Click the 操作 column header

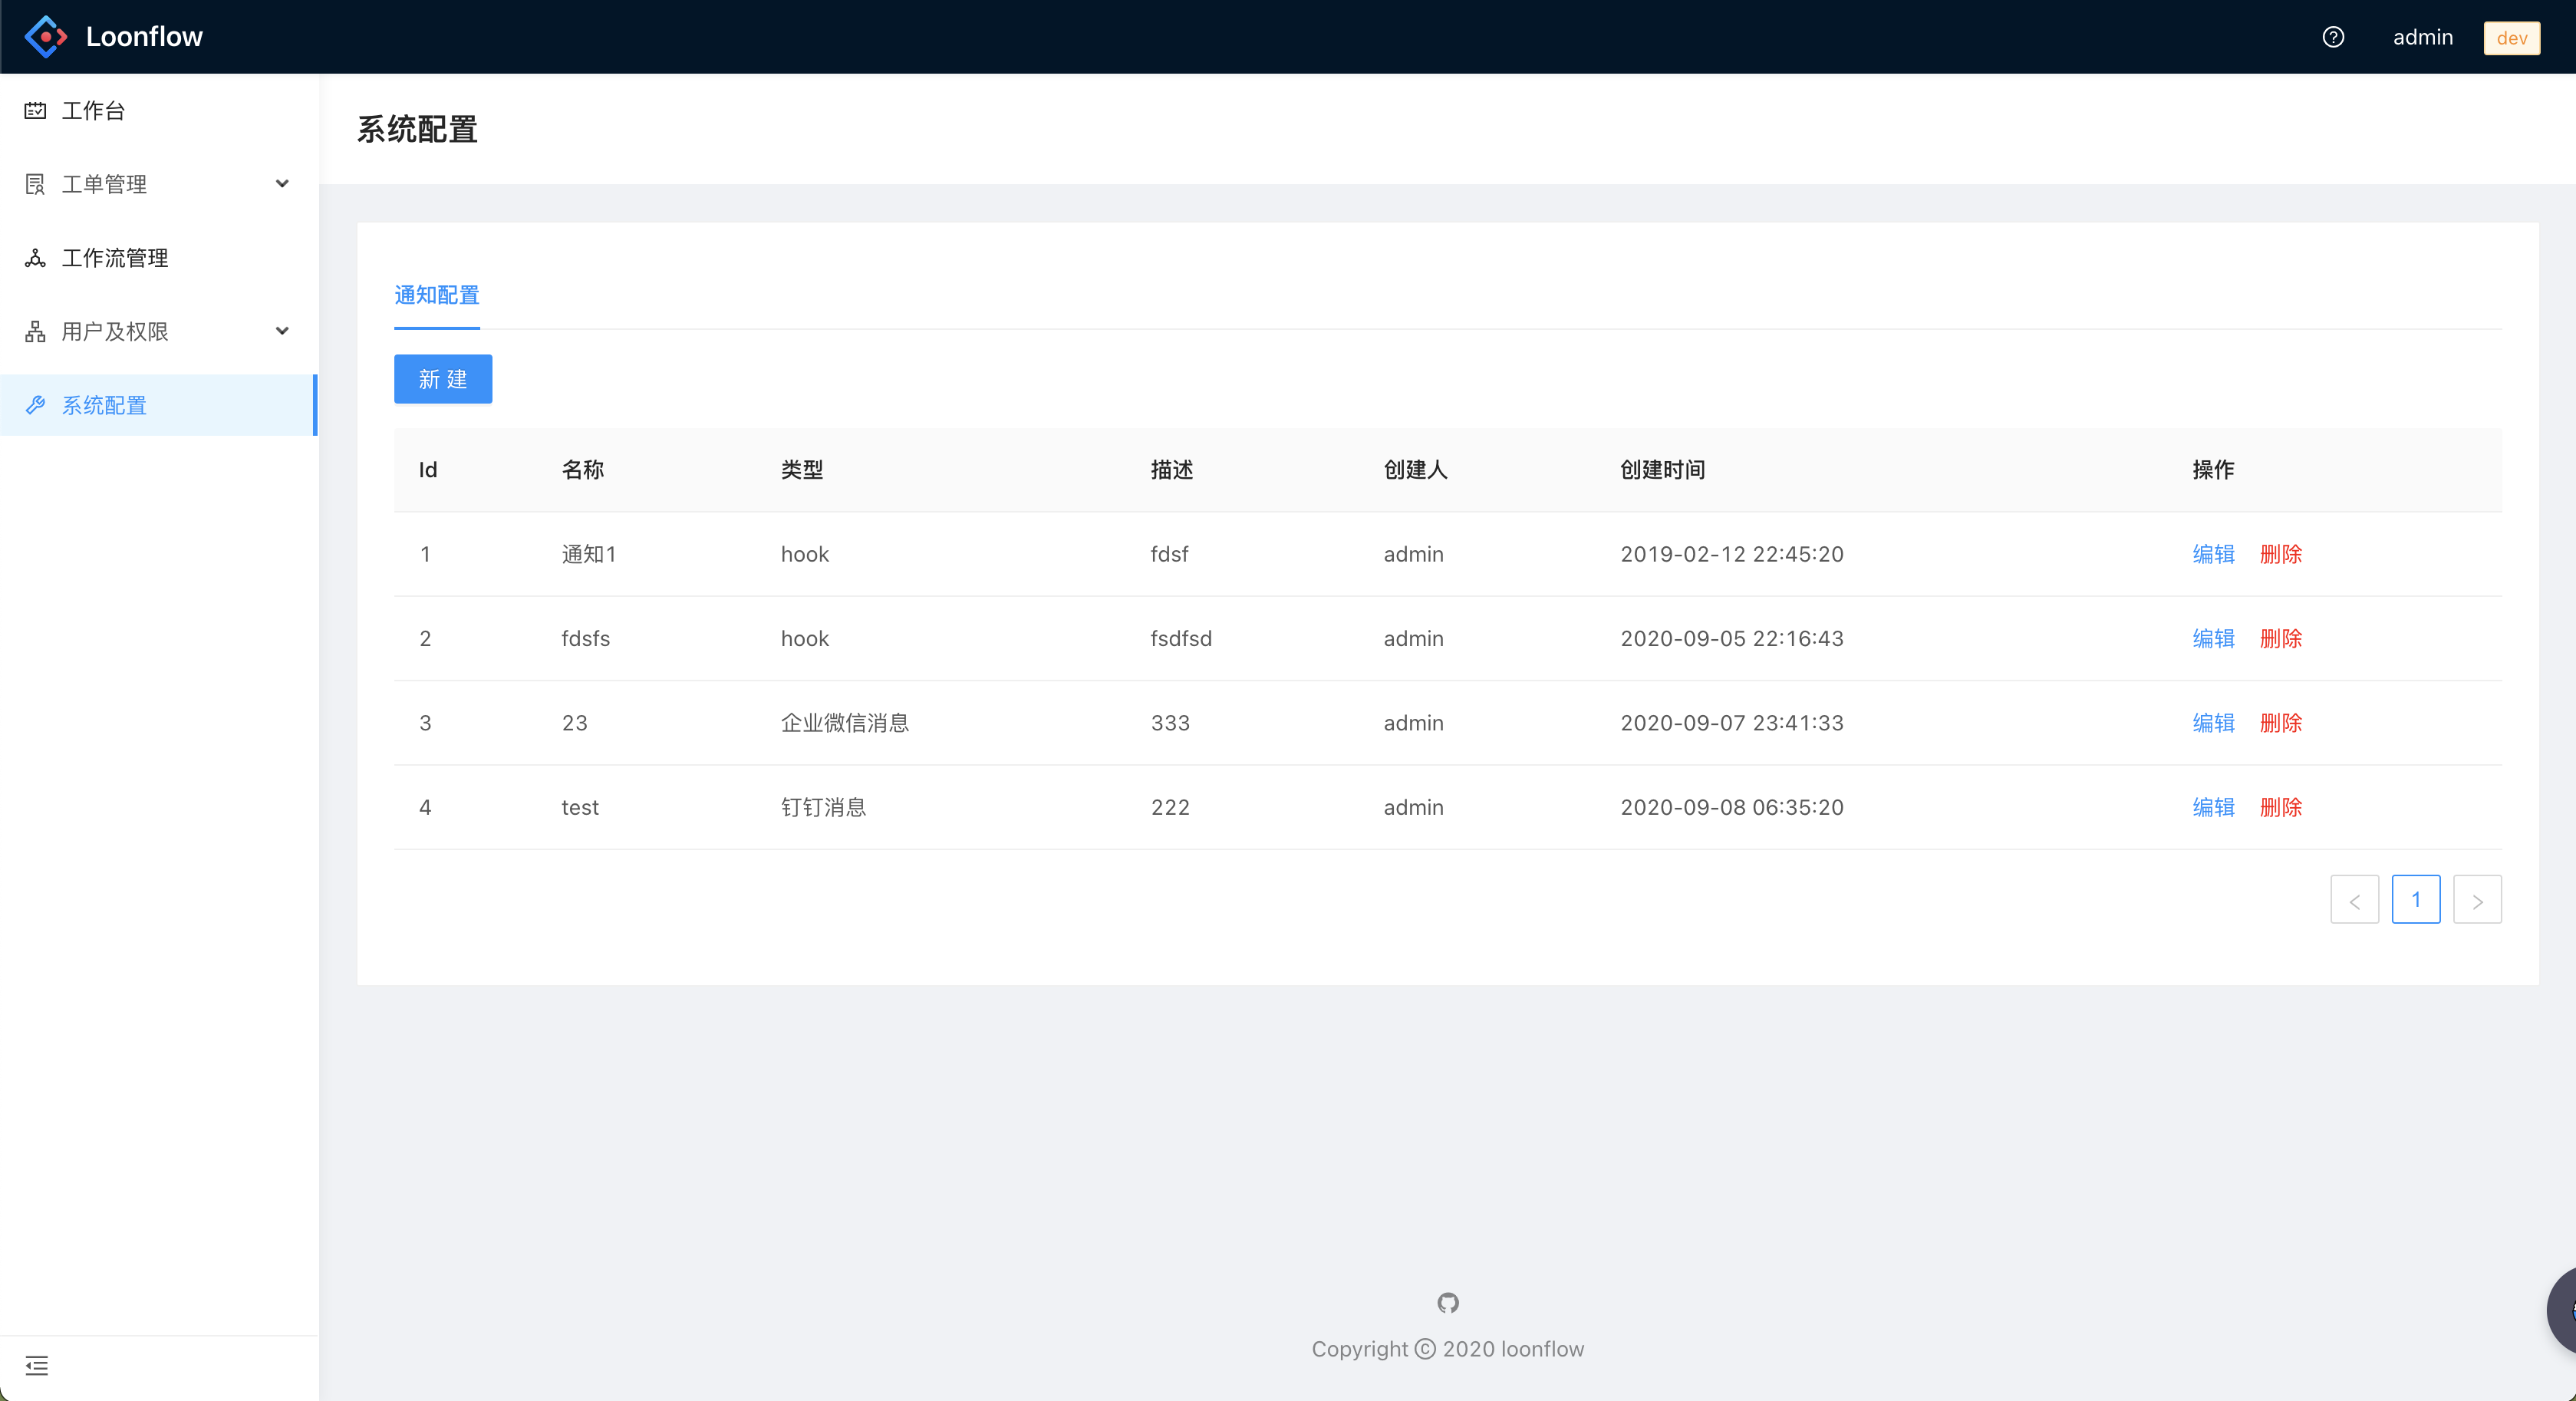click(2213, 470)
